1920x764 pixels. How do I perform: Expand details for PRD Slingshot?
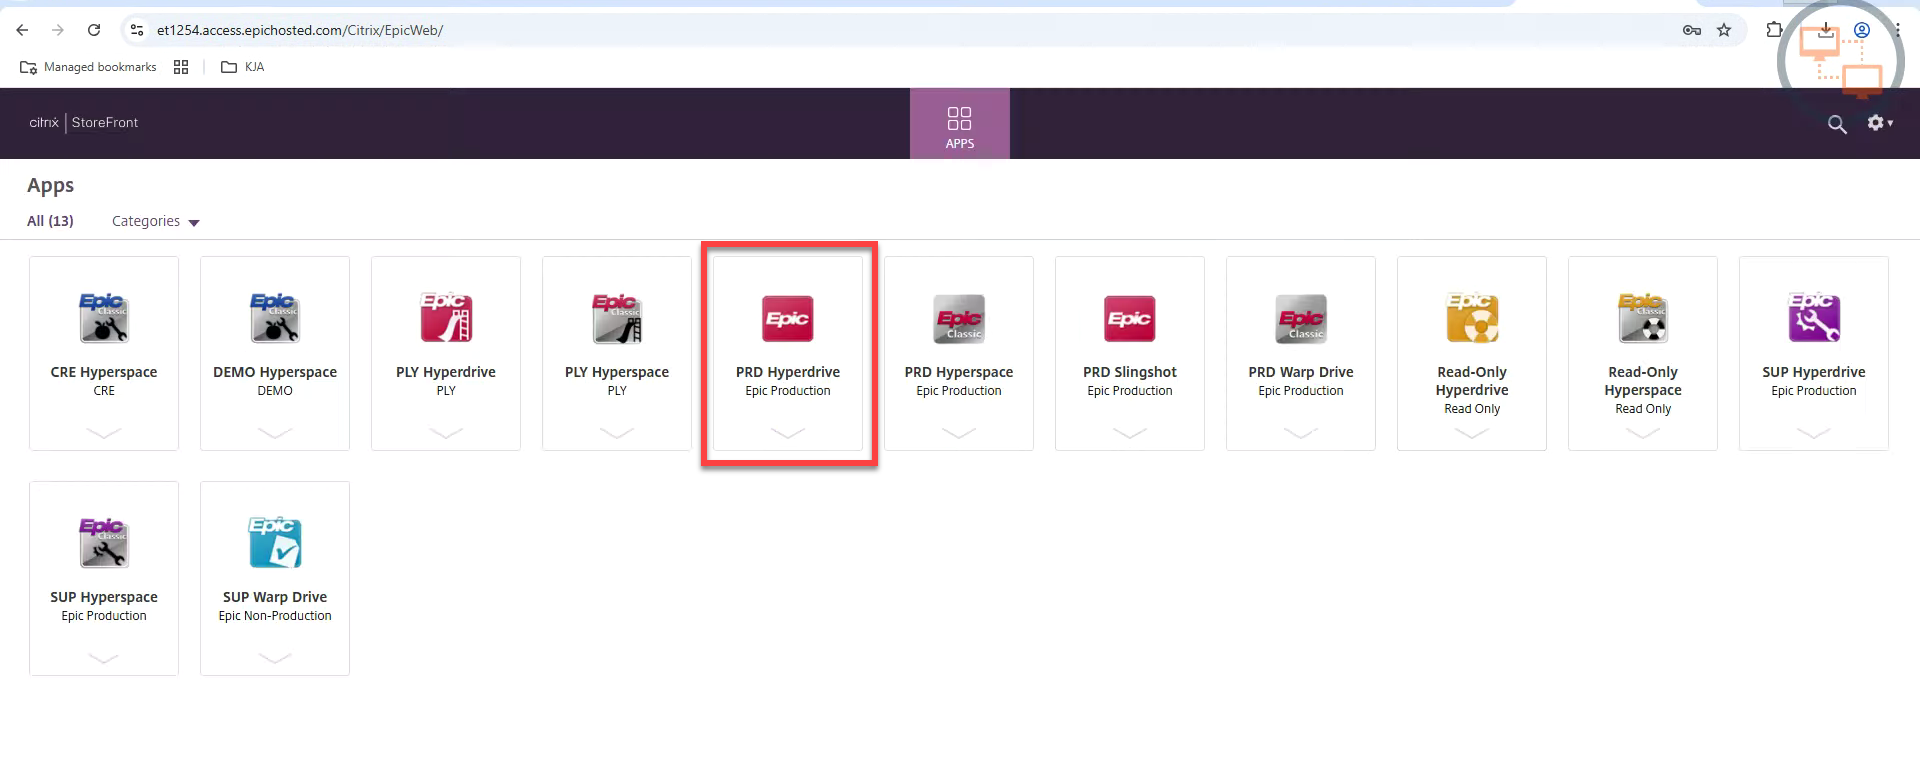click(x=1130, y=433)
